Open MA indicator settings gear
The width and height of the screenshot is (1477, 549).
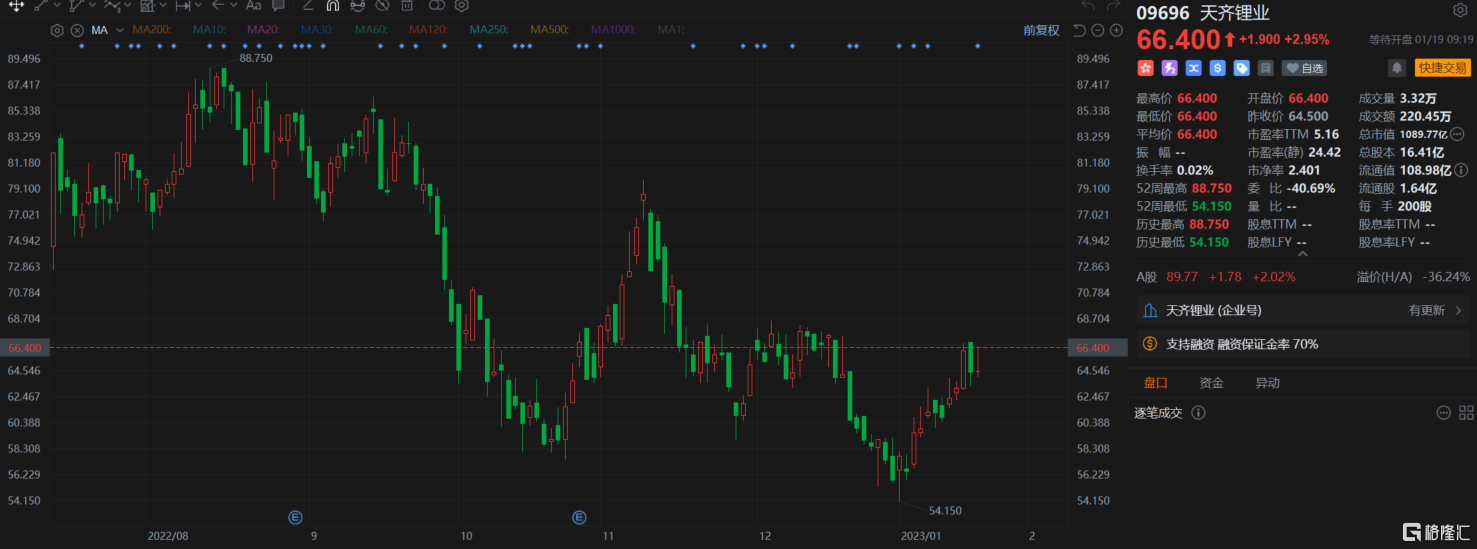point(57,30)
